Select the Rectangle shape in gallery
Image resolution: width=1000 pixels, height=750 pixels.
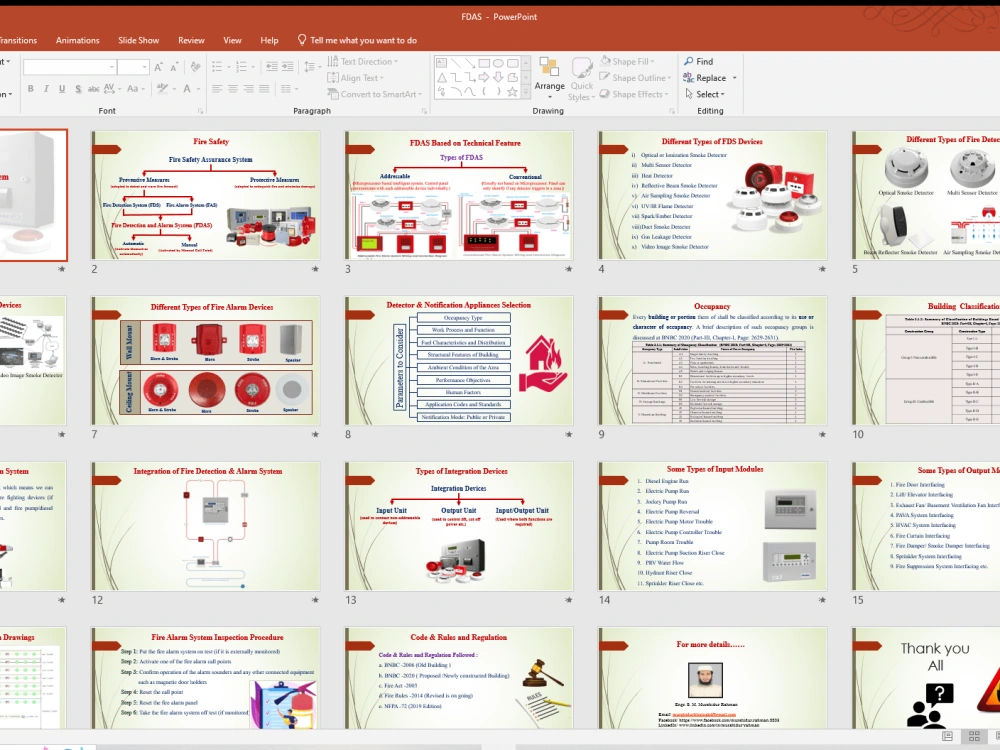(484, 63)
